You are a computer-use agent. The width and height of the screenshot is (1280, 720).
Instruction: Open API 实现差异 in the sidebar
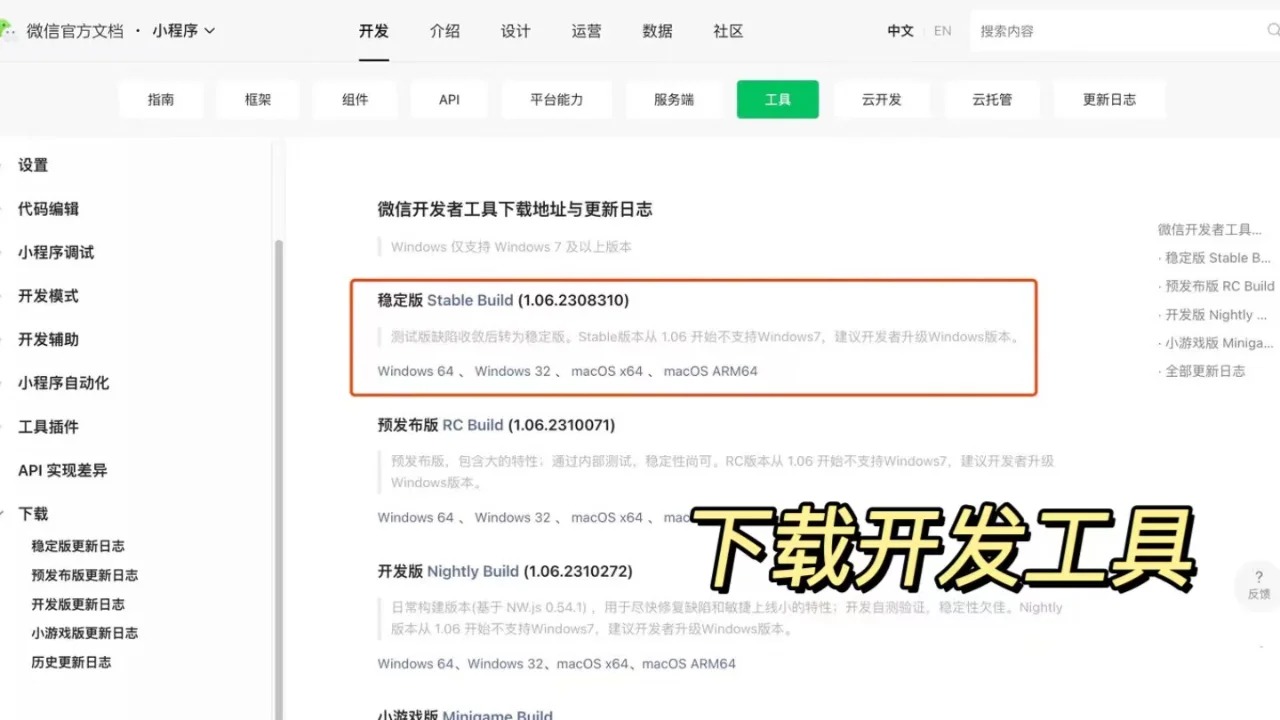62,470
